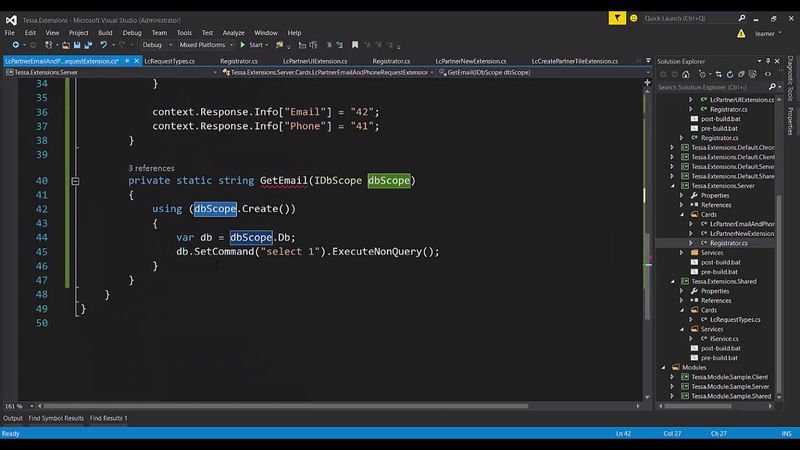Click the '3 references' CodeLens link
Screen dimensions: 800x450
(151, 168)
